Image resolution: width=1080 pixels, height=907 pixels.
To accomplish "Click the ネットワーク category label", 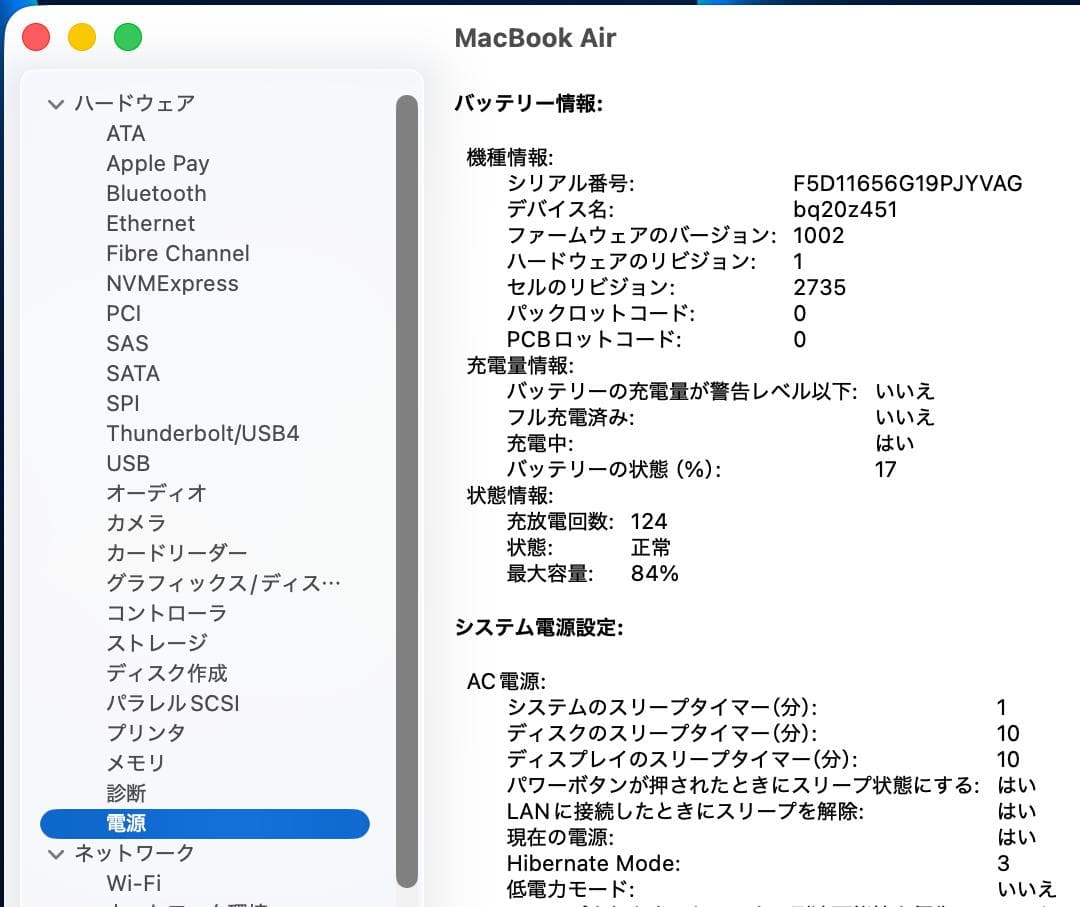I will click(x=134, y=853).
